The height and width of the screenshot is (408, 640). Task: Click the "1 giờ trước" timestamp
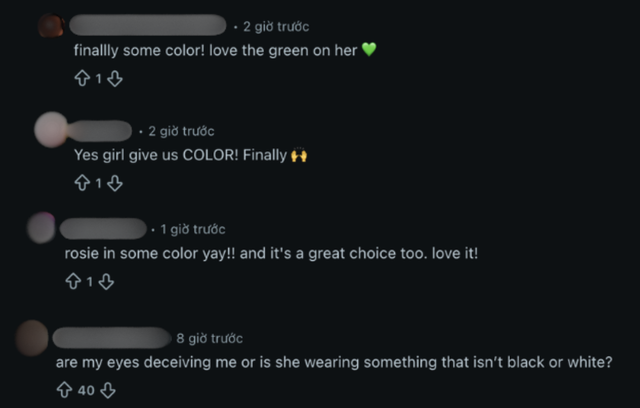tap(193, 229)
